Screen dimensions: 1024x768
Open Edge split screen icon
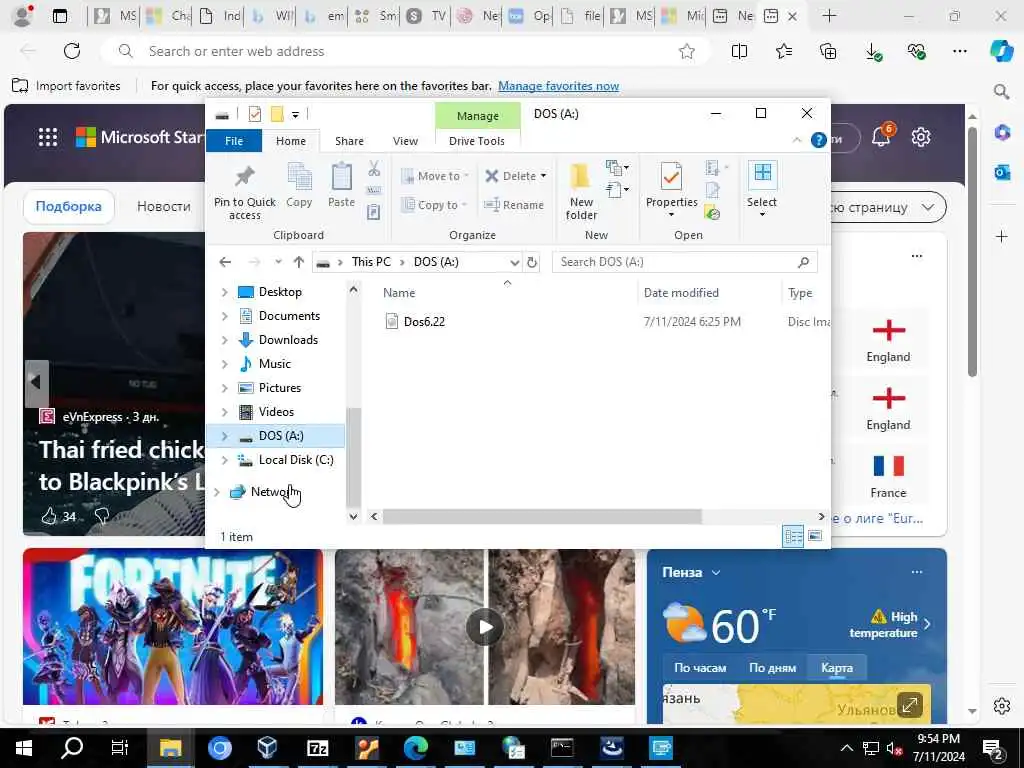[x=739, y=51]
